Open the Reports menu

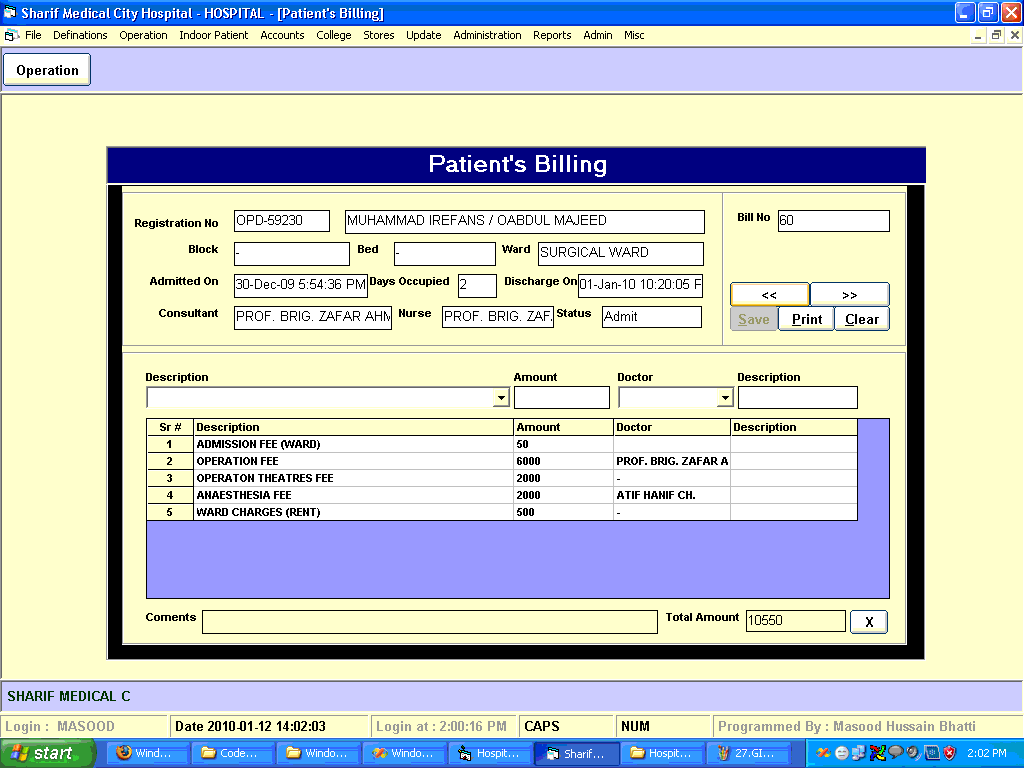pyautogui.click(x=552, y=35)
